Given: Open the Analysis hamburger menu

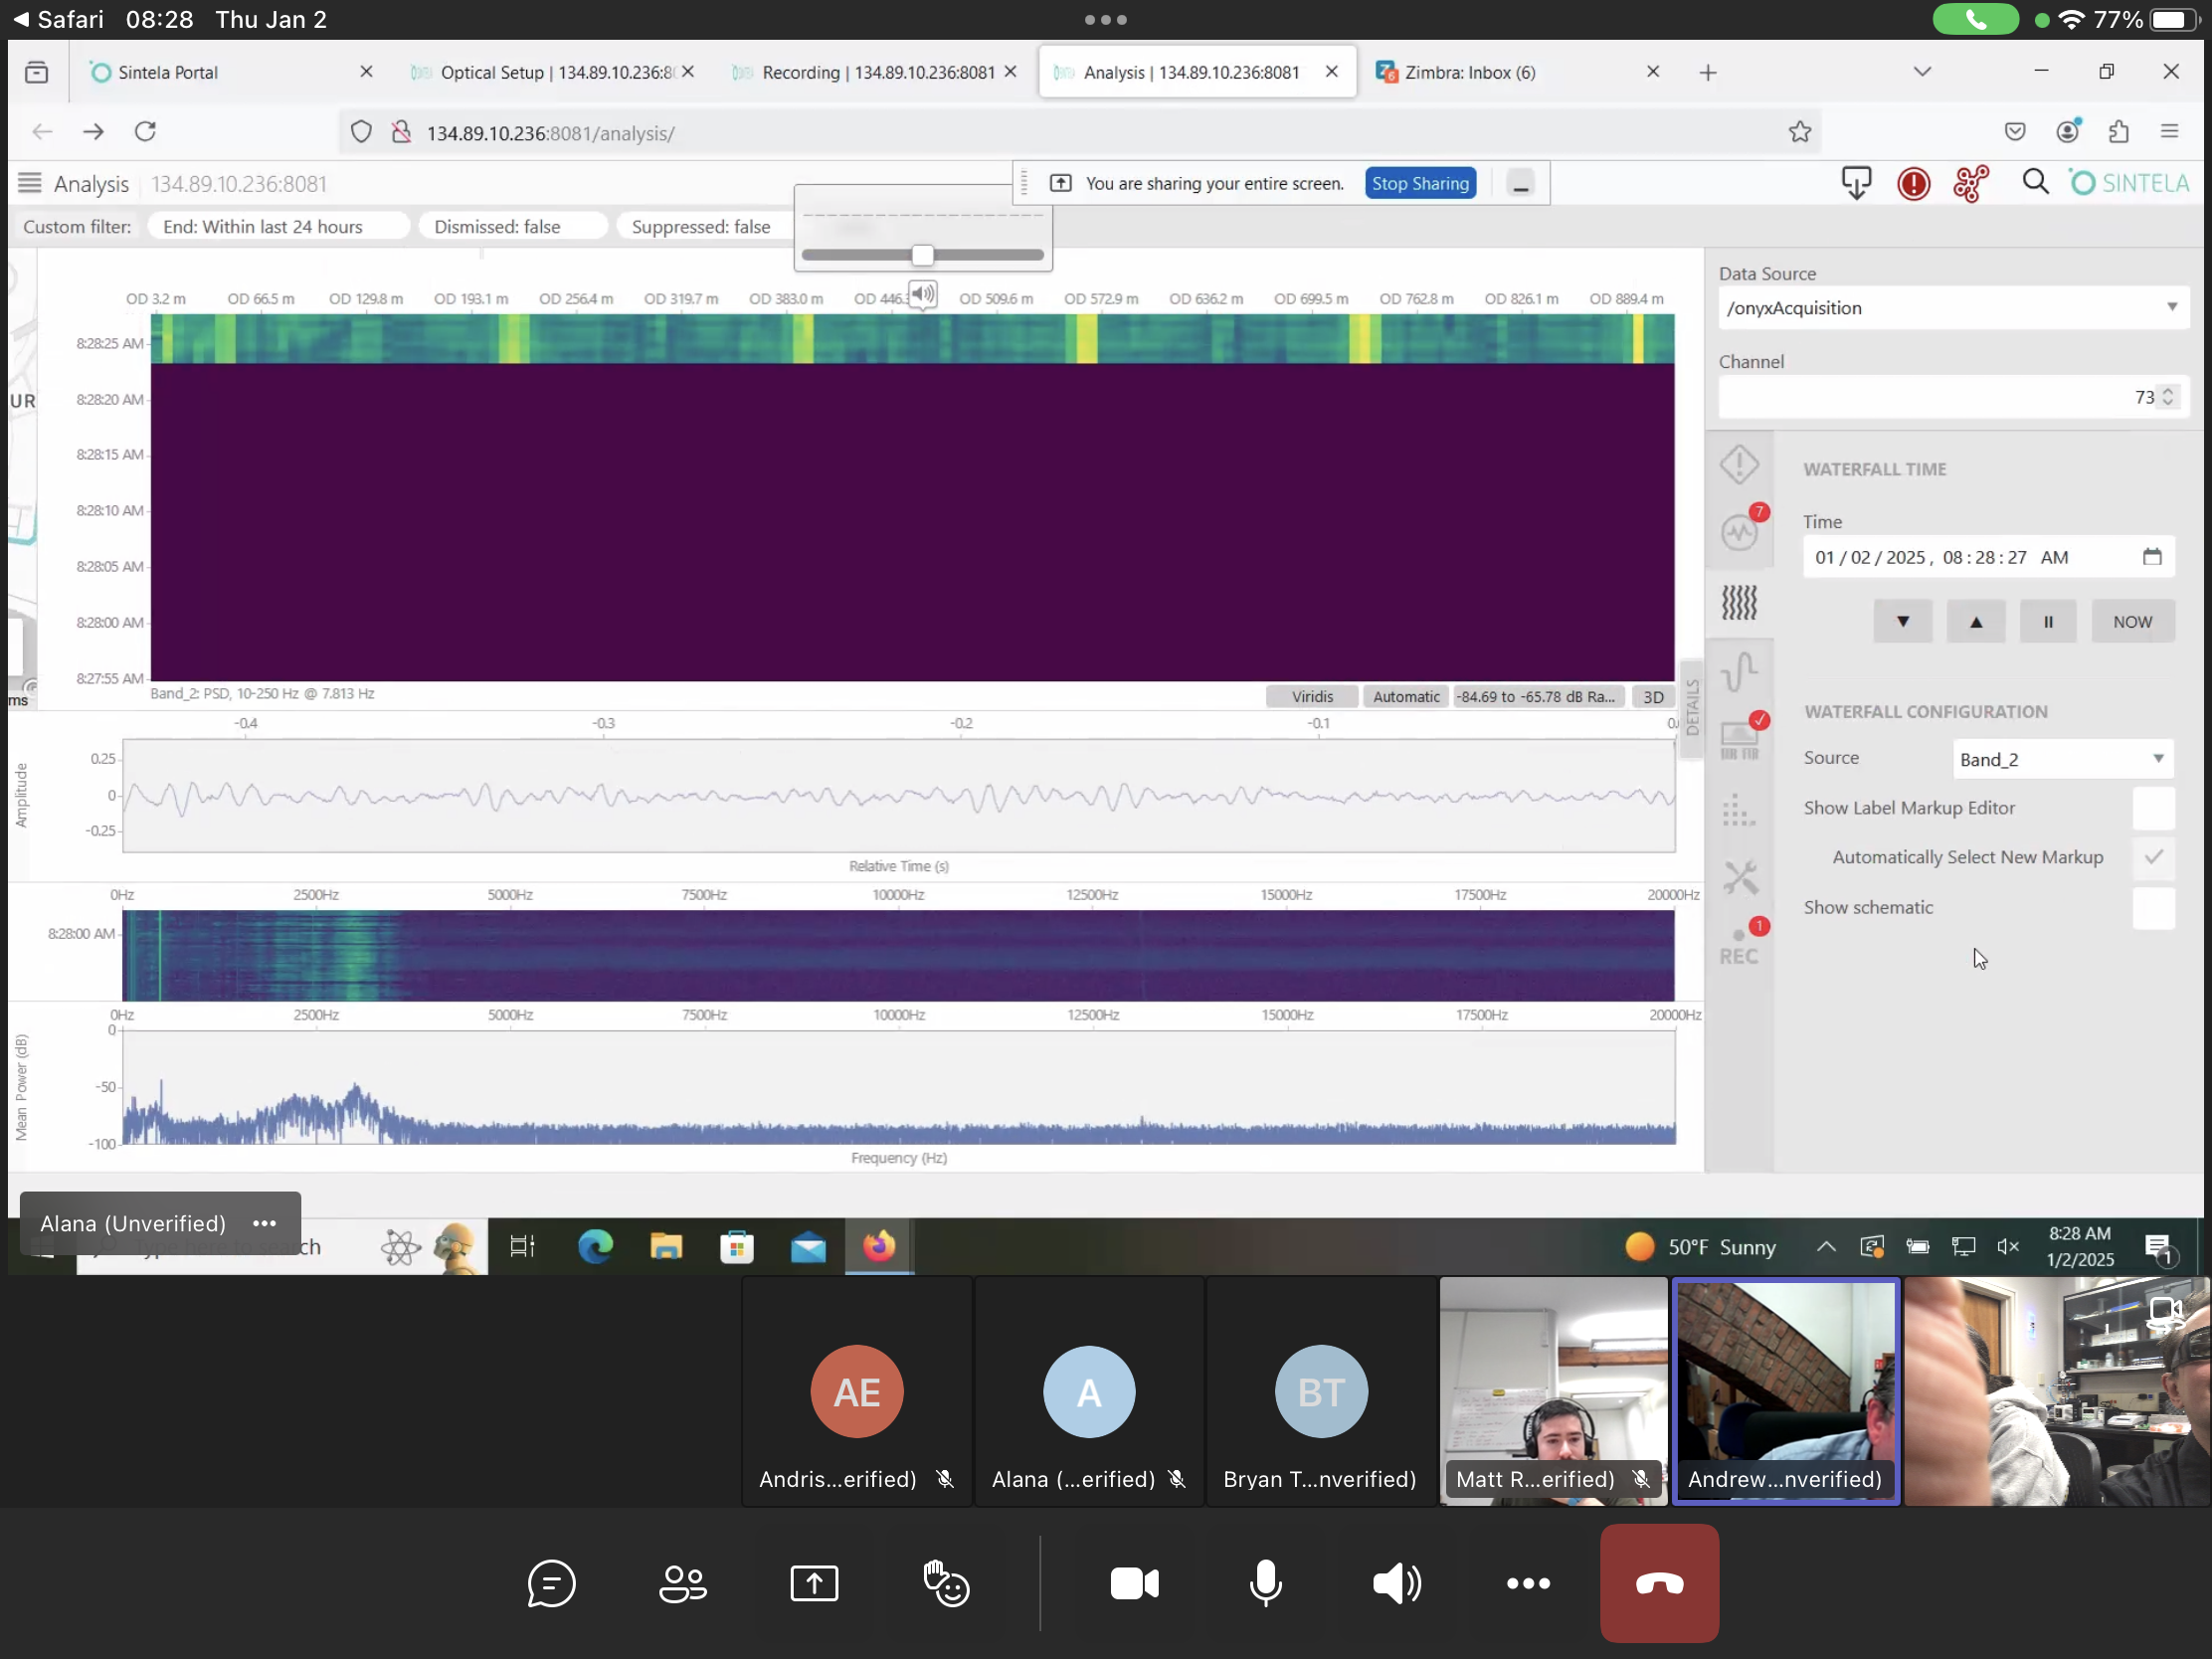Looking at the screenshot, I should point(30,183).
